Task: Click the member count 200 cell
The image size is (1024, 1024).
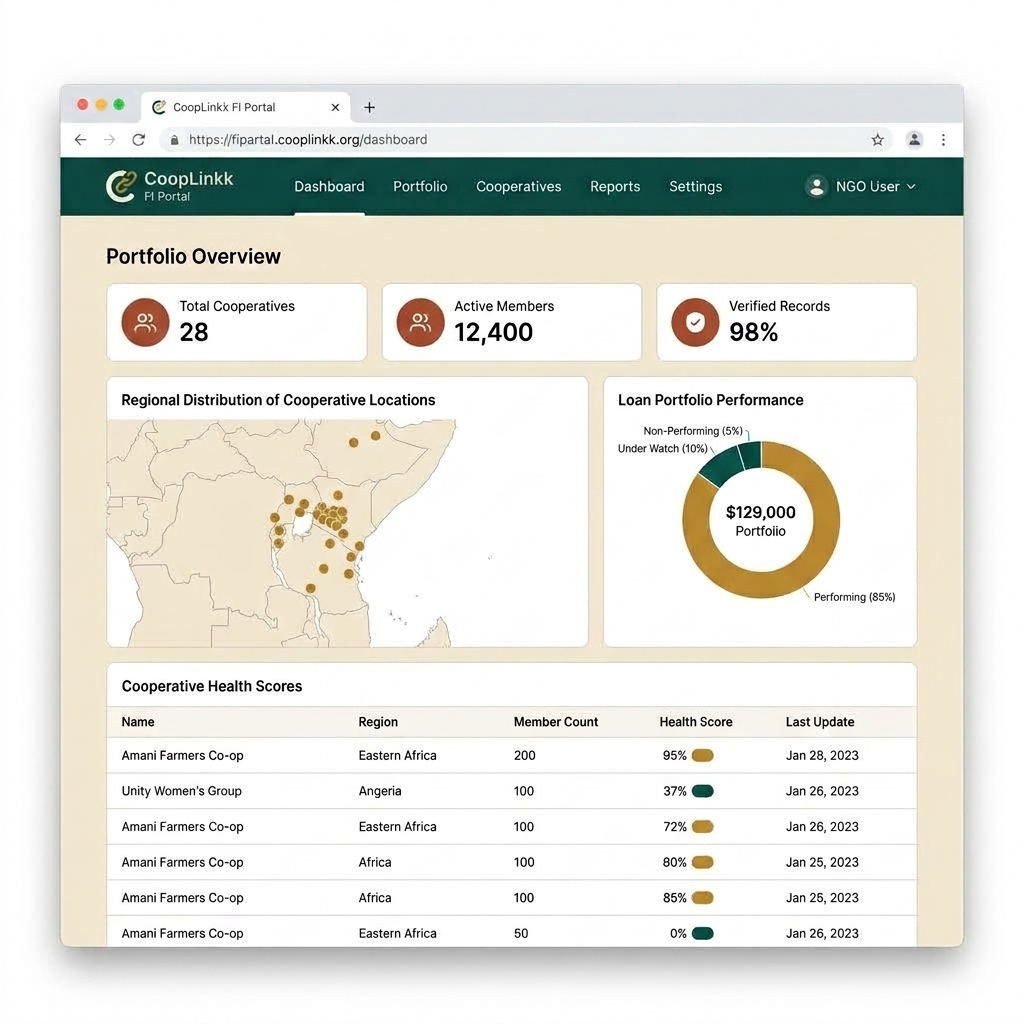Action: tap(524, 756)
